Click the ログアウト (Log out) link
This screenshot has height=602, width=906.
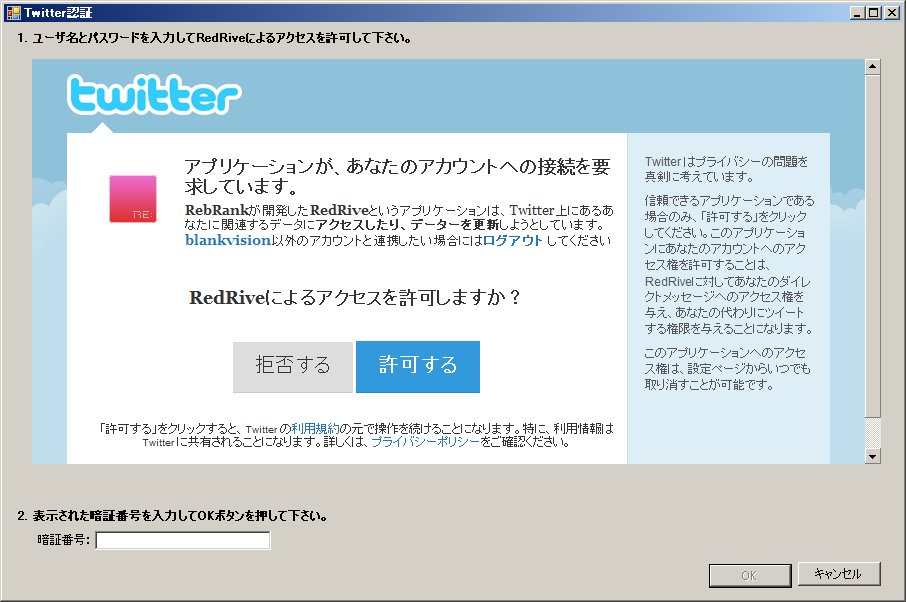pos(513,240)
